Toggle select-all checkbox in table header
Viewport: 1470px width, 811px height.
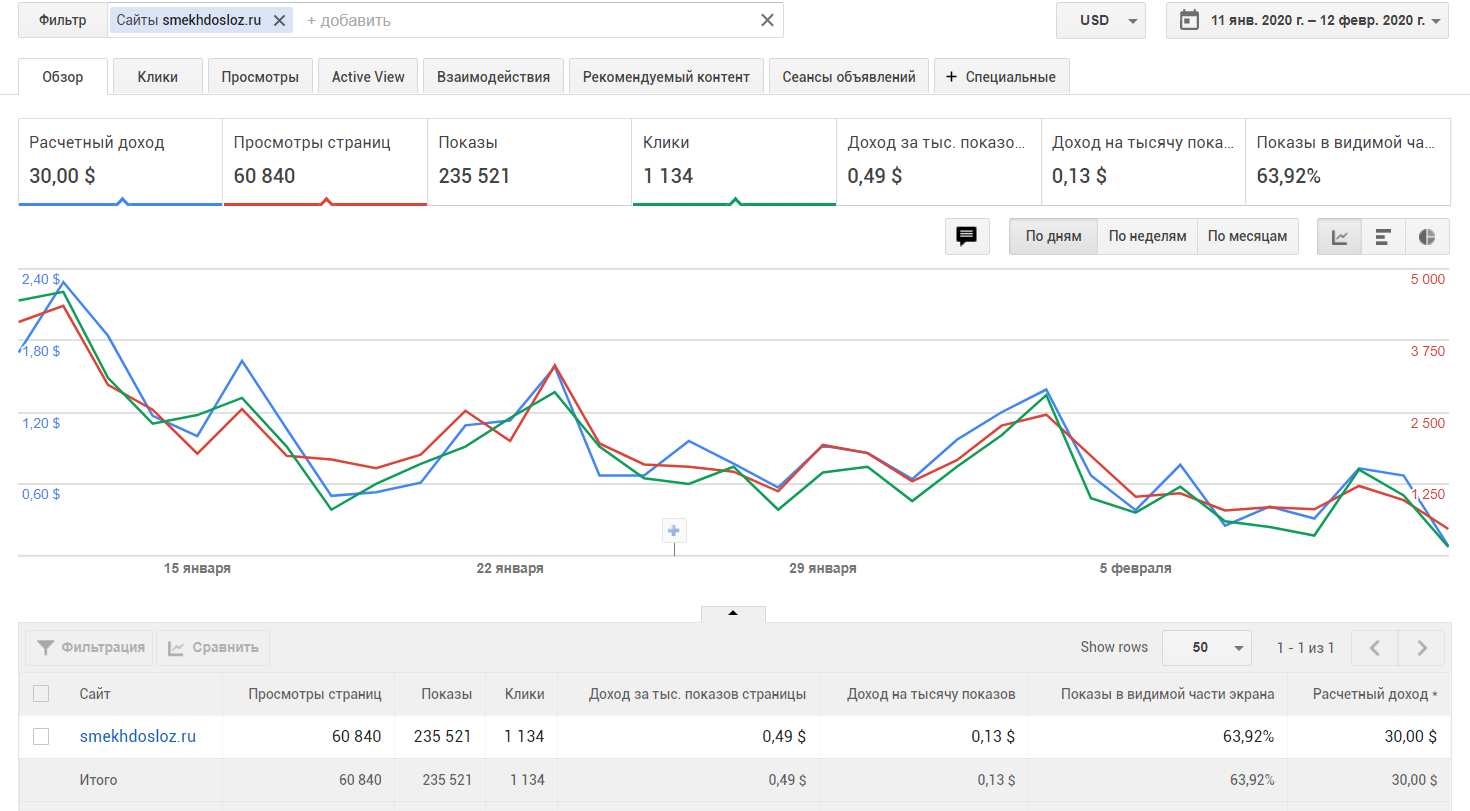(x=41, y=694)
